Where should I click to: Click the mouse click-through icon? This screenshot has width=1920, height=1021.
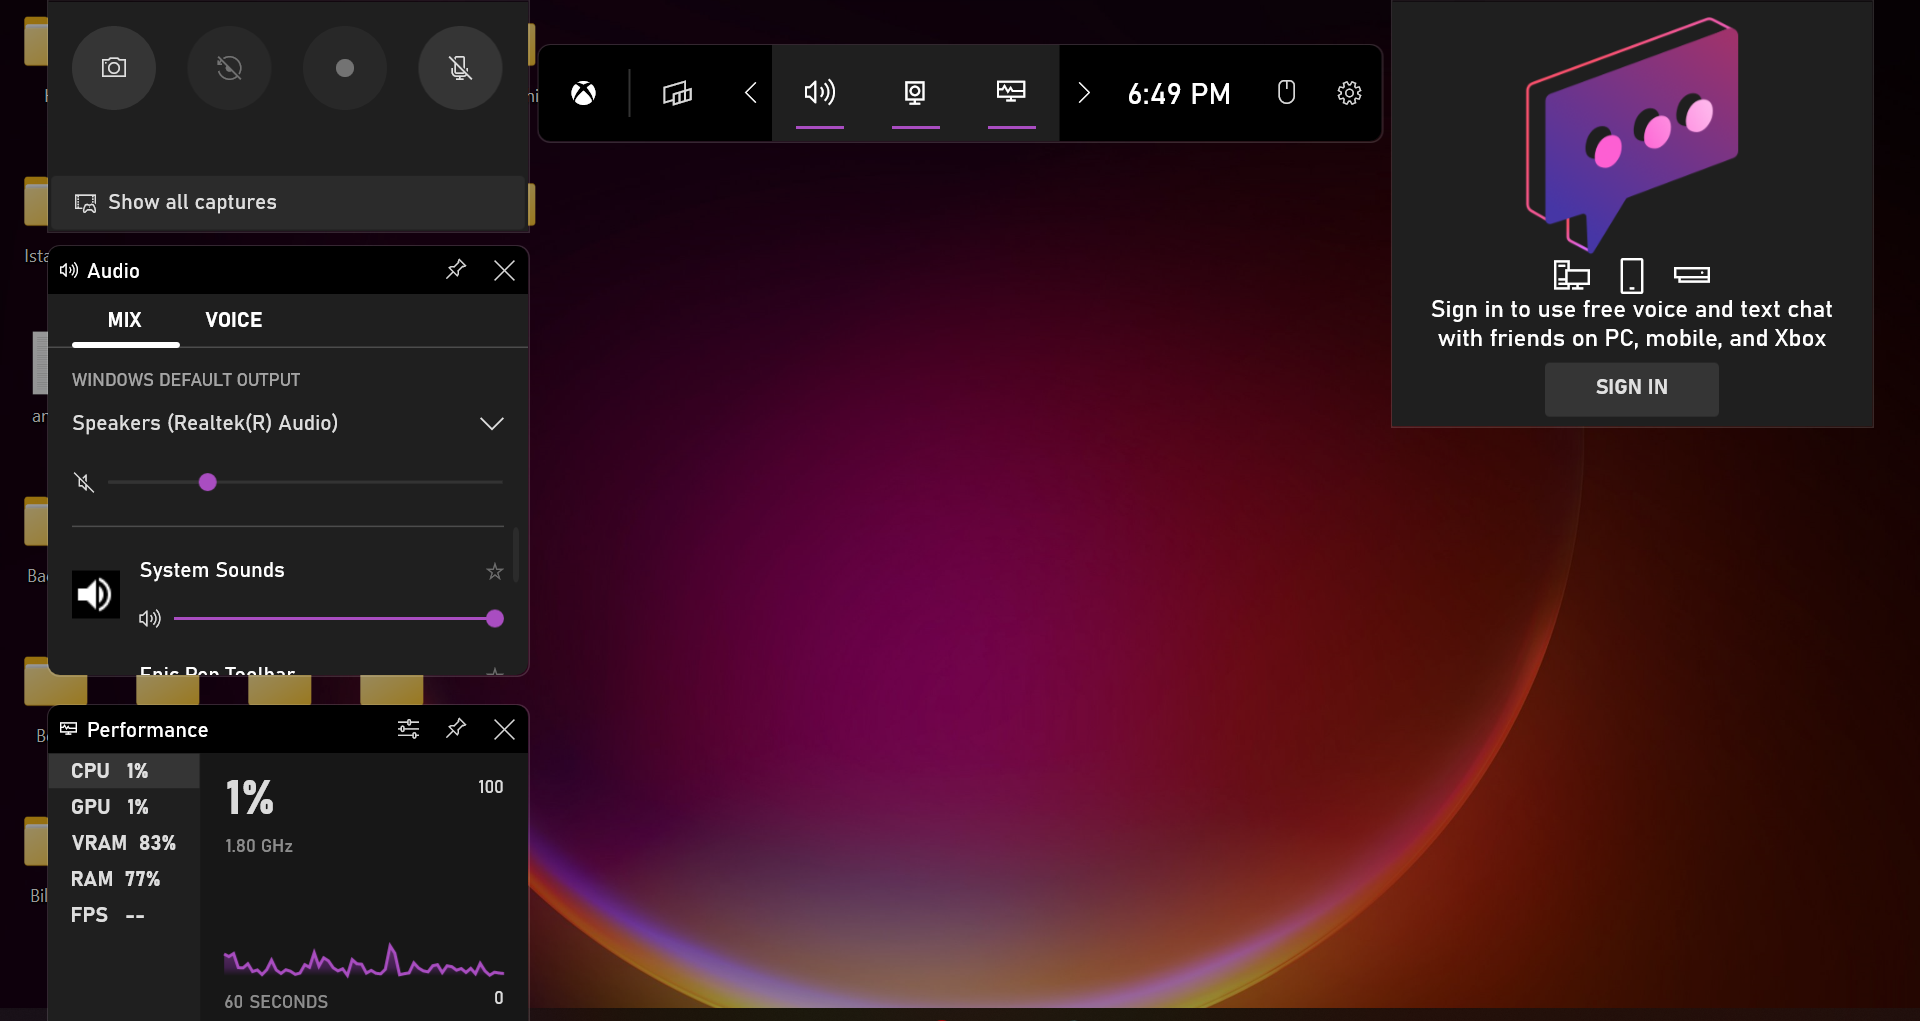pyautogui.click(x=1286, y=93)
